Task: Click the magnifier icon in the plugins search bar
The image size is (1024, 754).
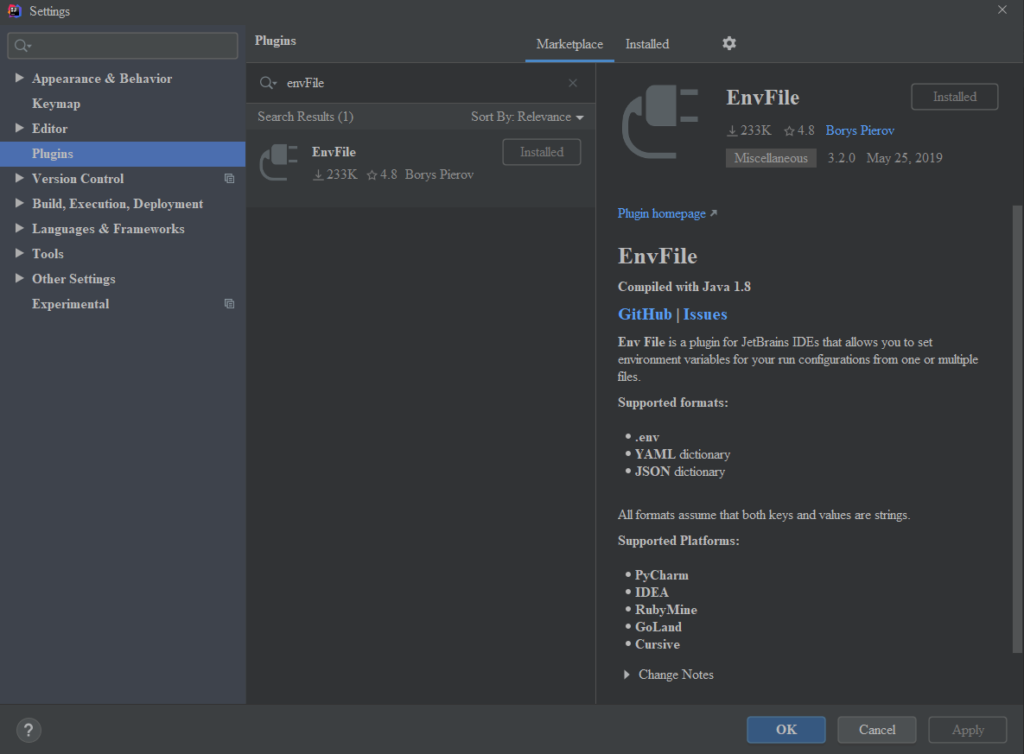Action: point(266,83)
